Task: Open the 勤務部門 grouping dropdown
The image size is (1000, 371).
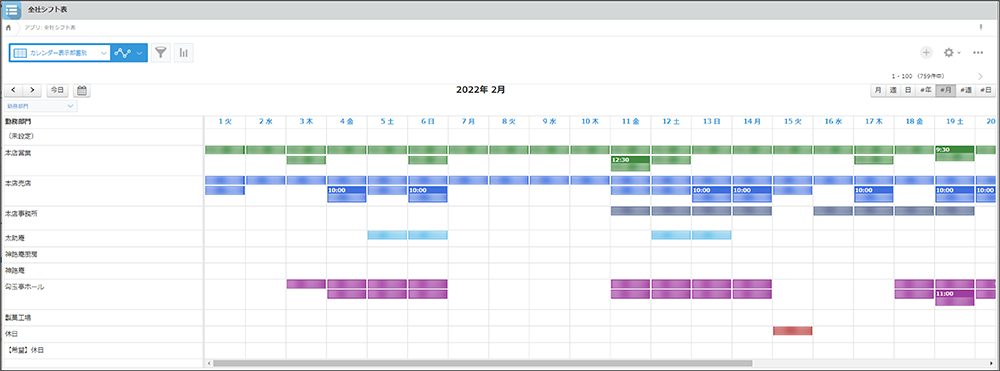Action: tap(40, 106)
